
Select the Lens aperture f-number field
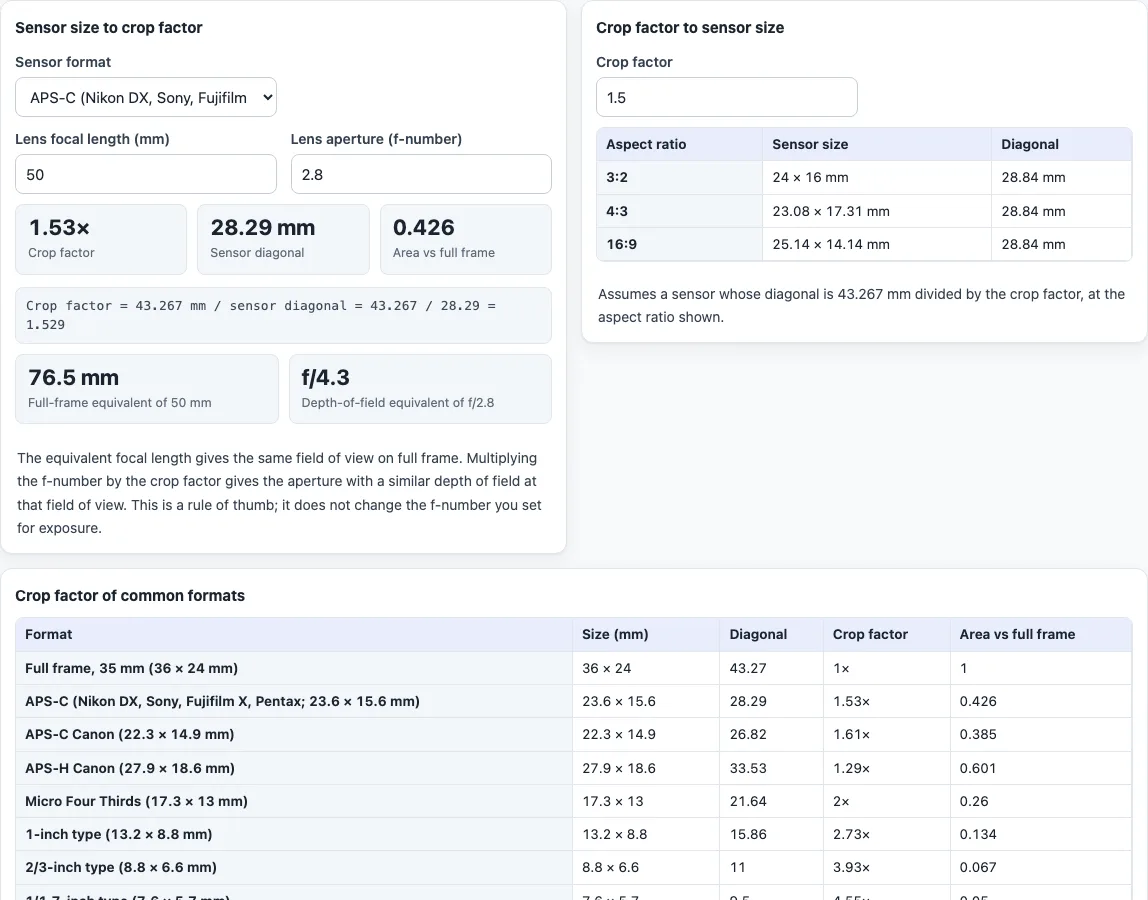421,174
